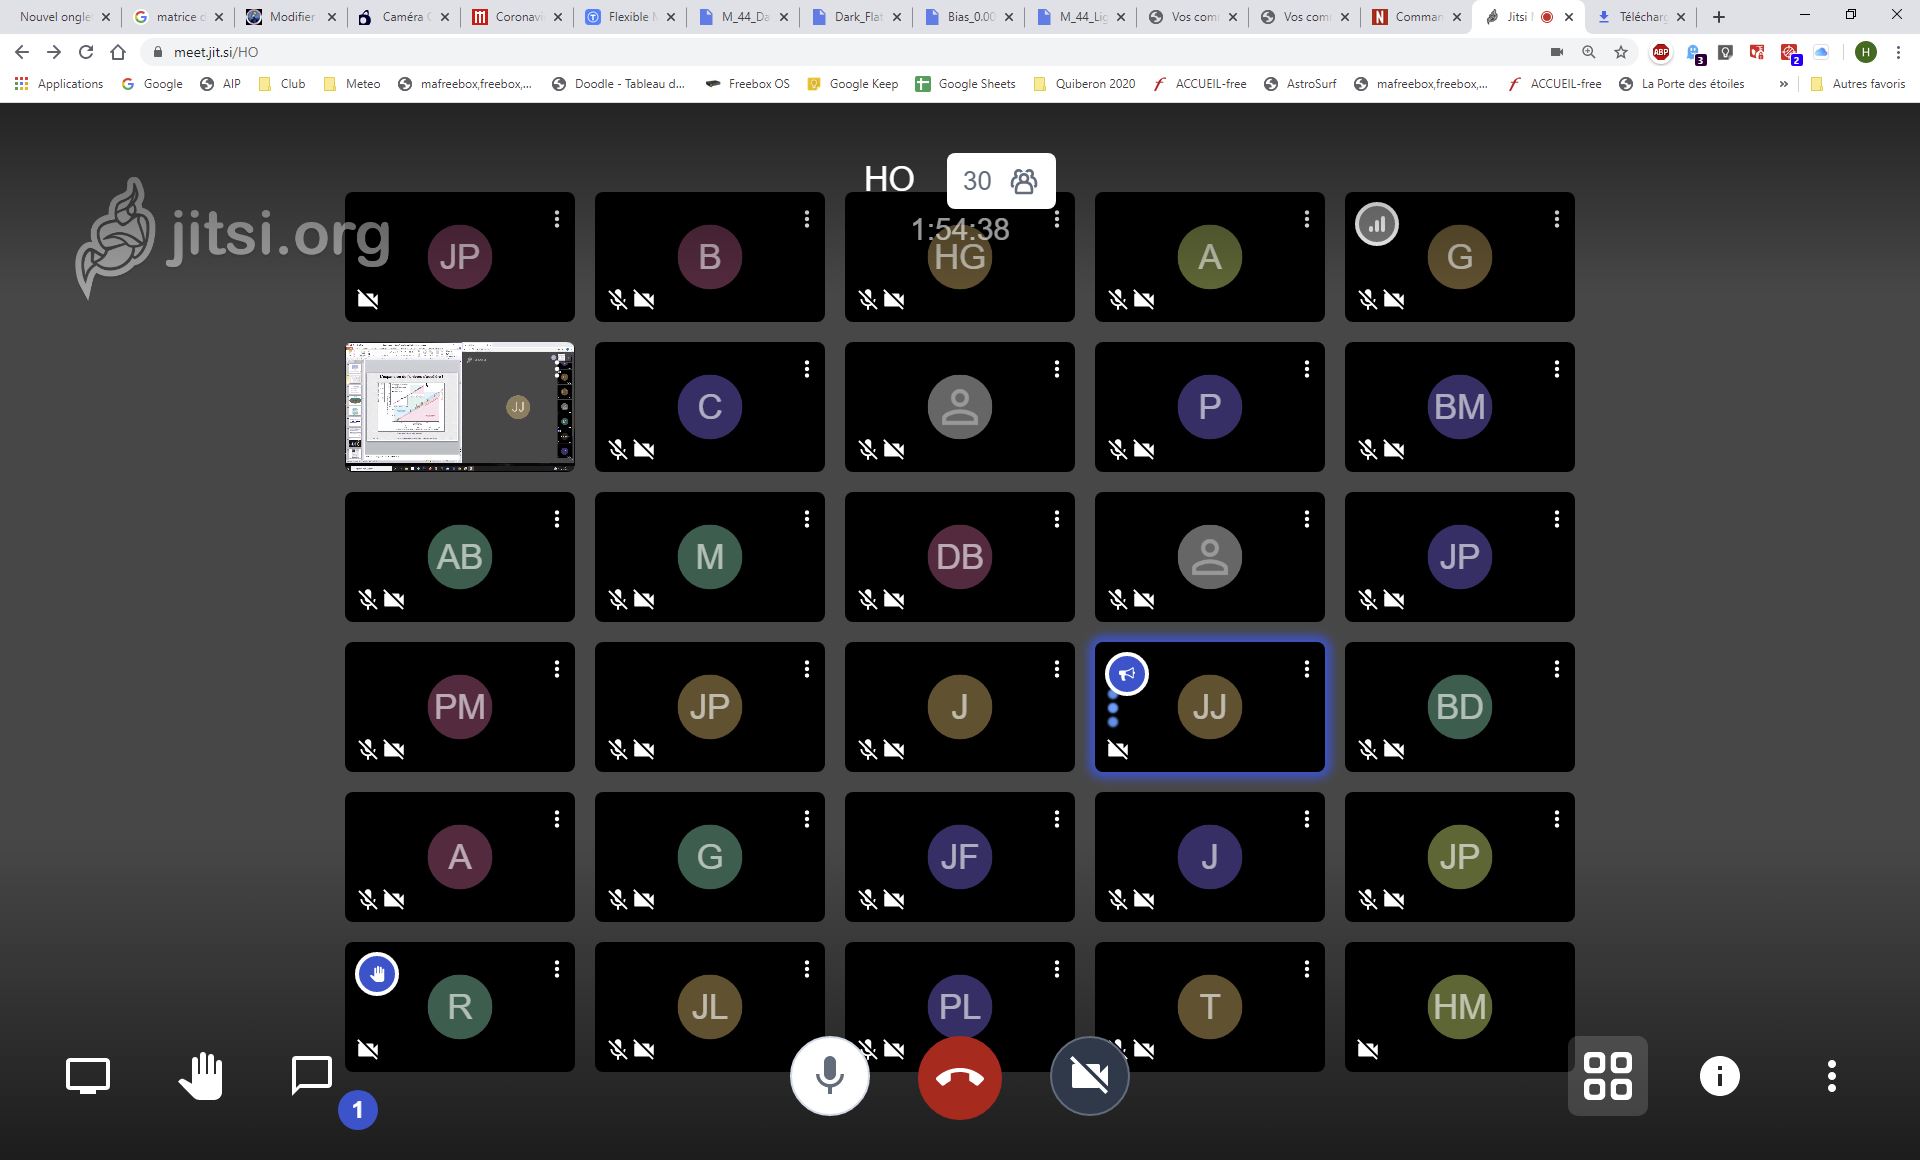Switch to the Dark_Flat browser tab
Screen dimensions: 1920x1160
(857, 17)
